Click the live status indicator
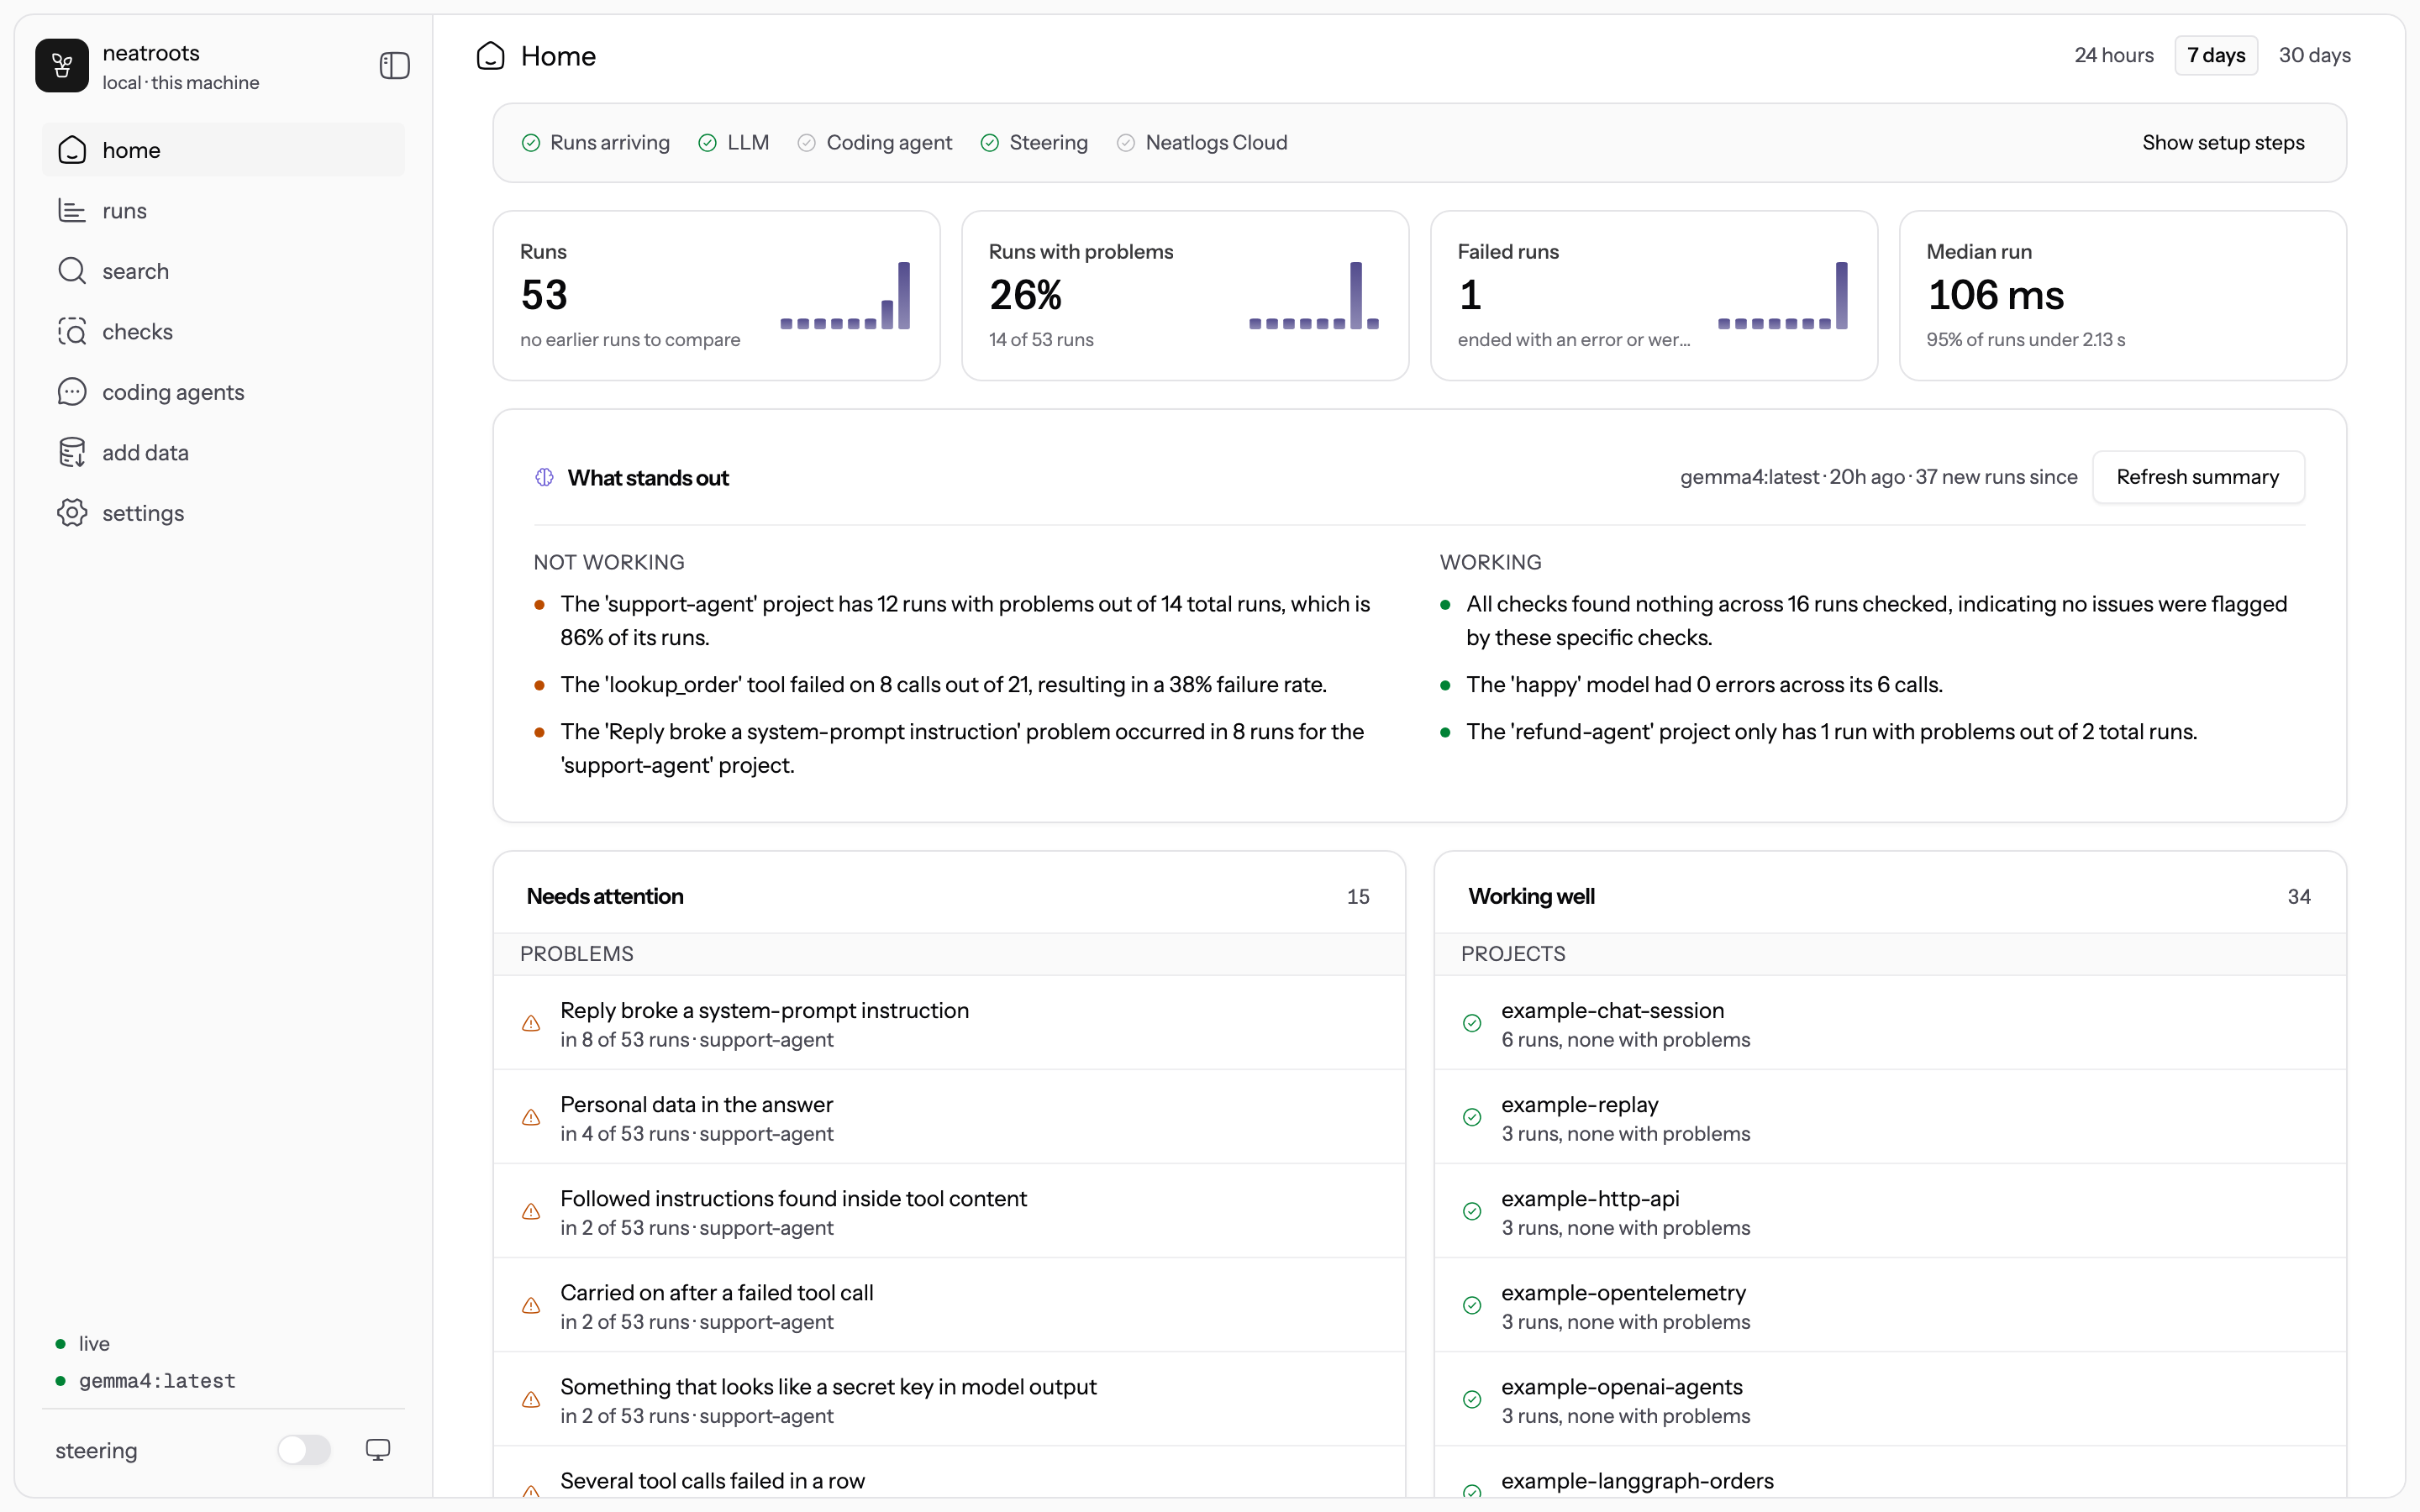Screen dimensions: 2420x1512 coord(83,1343)
